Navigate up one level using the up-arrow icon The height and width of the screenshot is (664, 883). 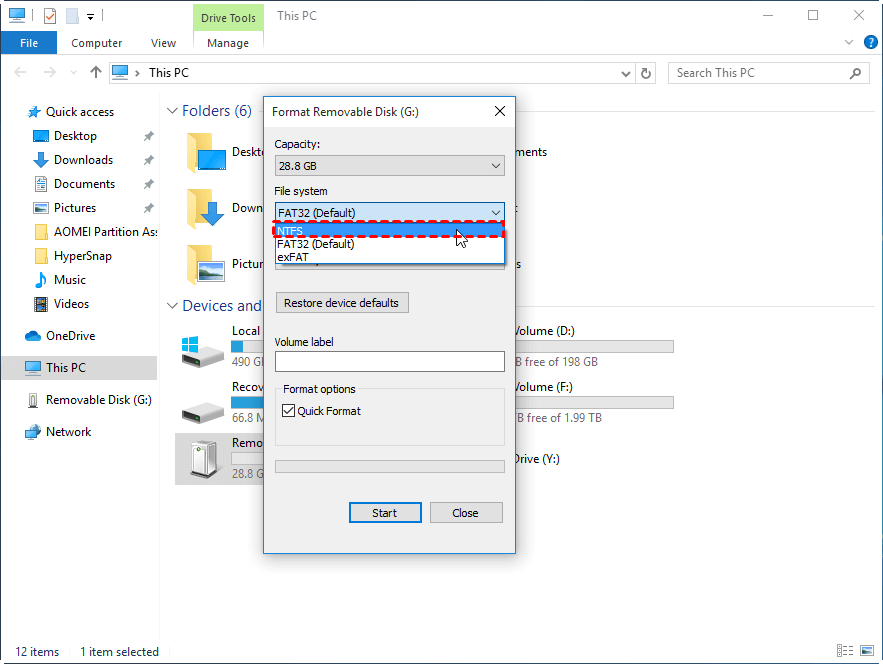click(95, 72)
